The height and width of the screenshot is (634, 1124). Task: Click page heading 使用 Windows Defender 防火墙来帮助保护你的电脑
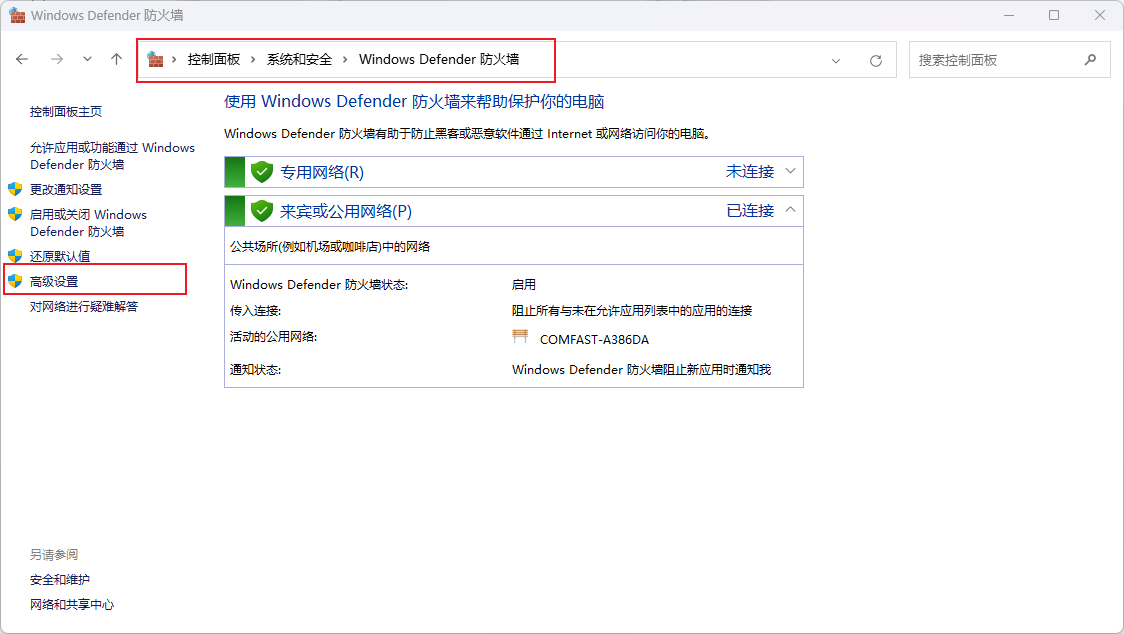click(414, 102)
